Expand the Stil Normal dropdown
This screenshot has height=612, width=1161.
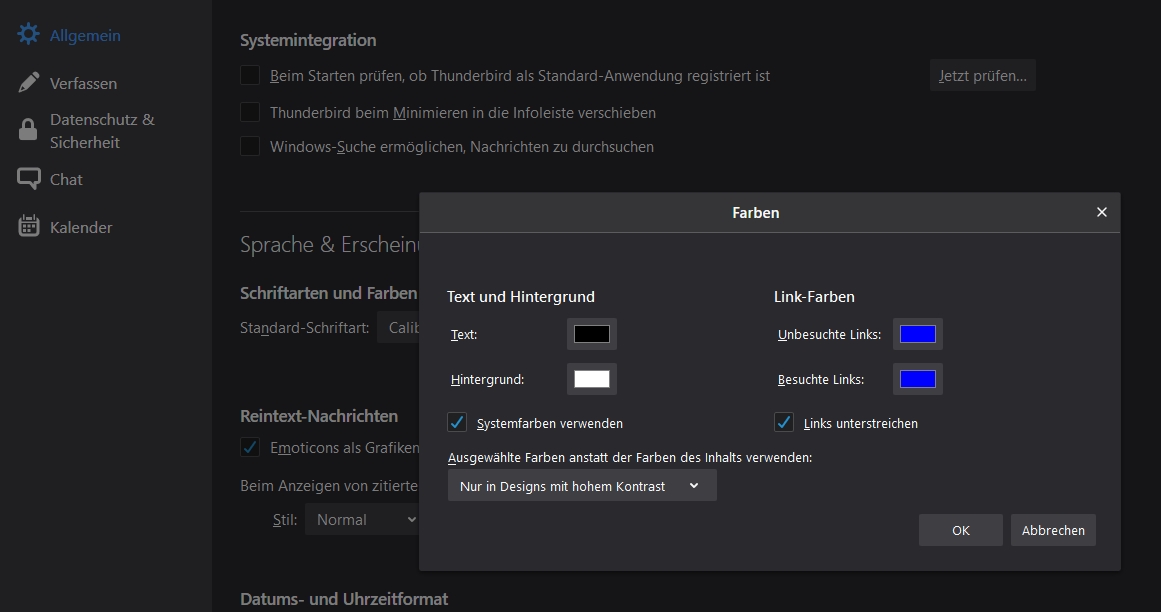tap(364, 520)
